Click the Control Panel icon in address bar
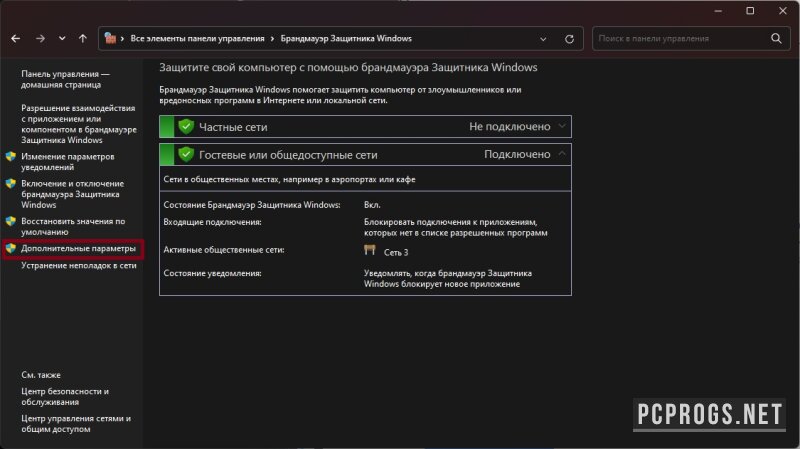The height and width of the screenshot is (449, 800). 110,38
